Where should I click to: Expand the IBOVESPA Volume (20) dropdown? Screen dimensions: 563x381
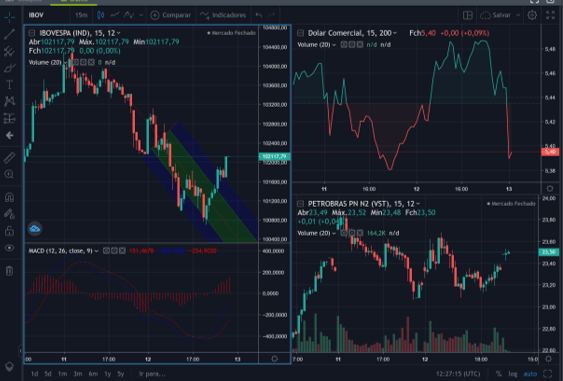click(x=65, y=62)
